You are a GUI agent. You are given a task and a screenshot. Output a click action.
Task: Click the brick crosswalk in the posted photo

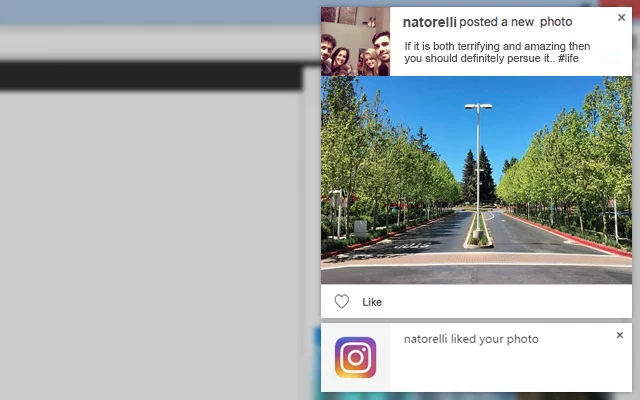476,259
